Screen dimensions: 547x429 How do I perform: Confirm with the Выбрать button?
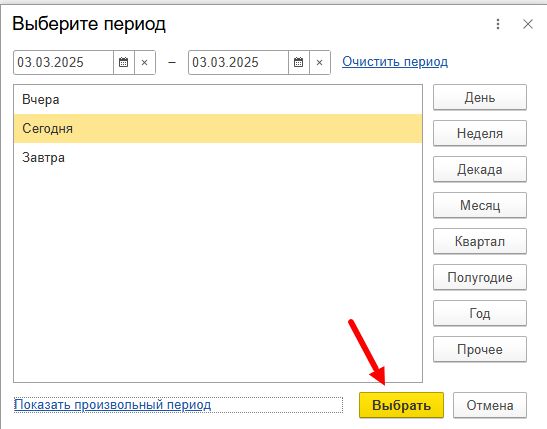click(x=402, y=405)
